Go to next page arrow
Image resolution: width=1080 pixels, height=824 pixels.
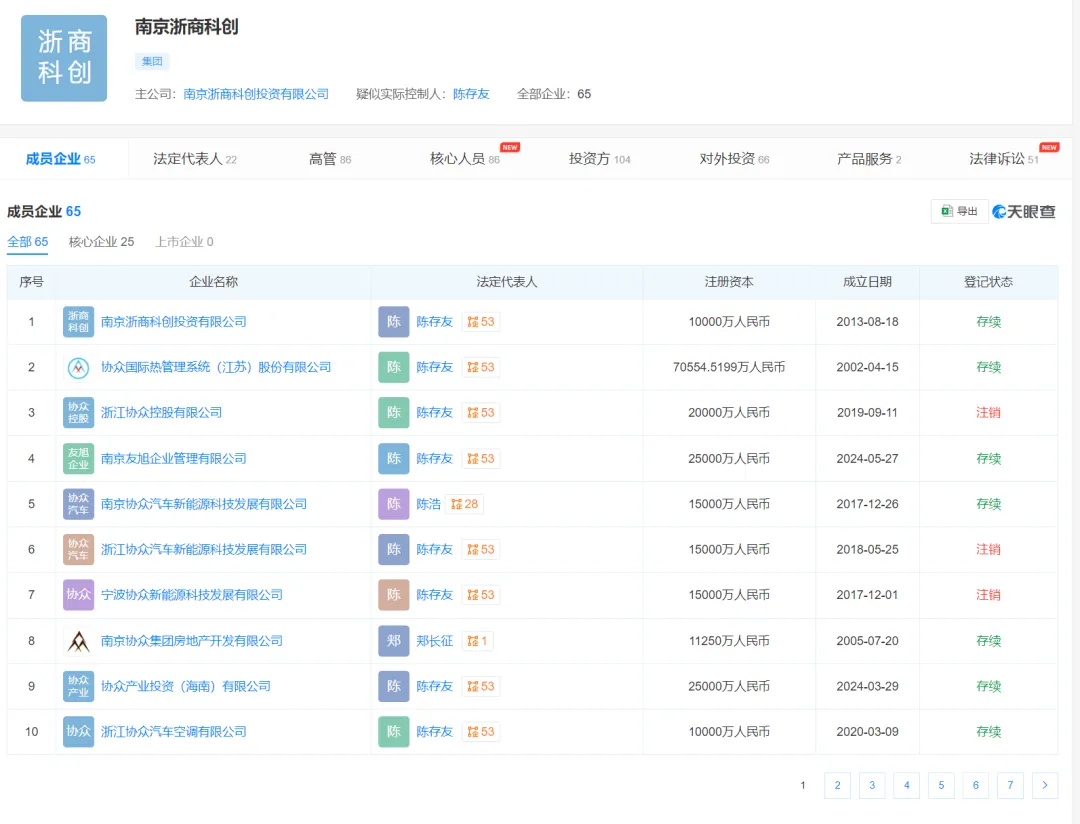[1045, 785]
